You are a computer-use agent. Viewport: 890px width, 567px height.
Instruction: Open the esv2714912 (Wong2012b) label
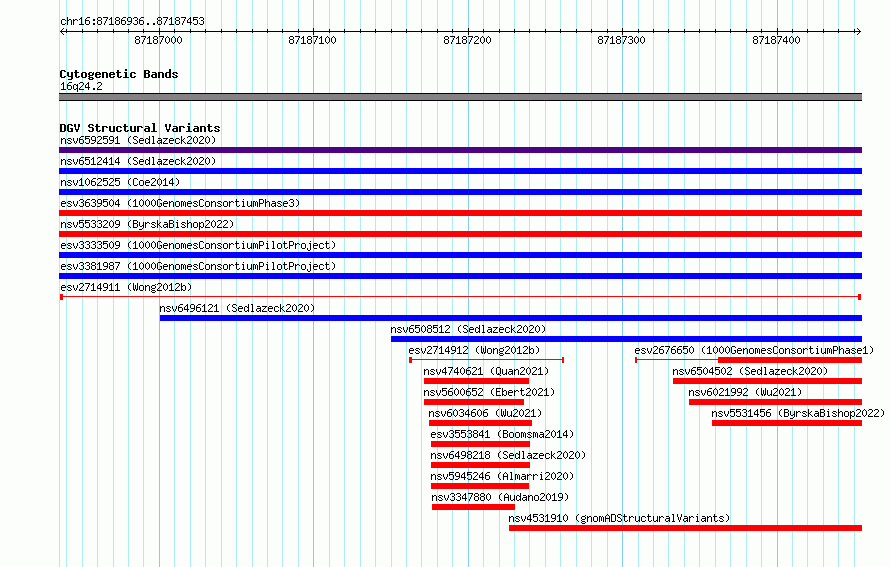(475, 350)
